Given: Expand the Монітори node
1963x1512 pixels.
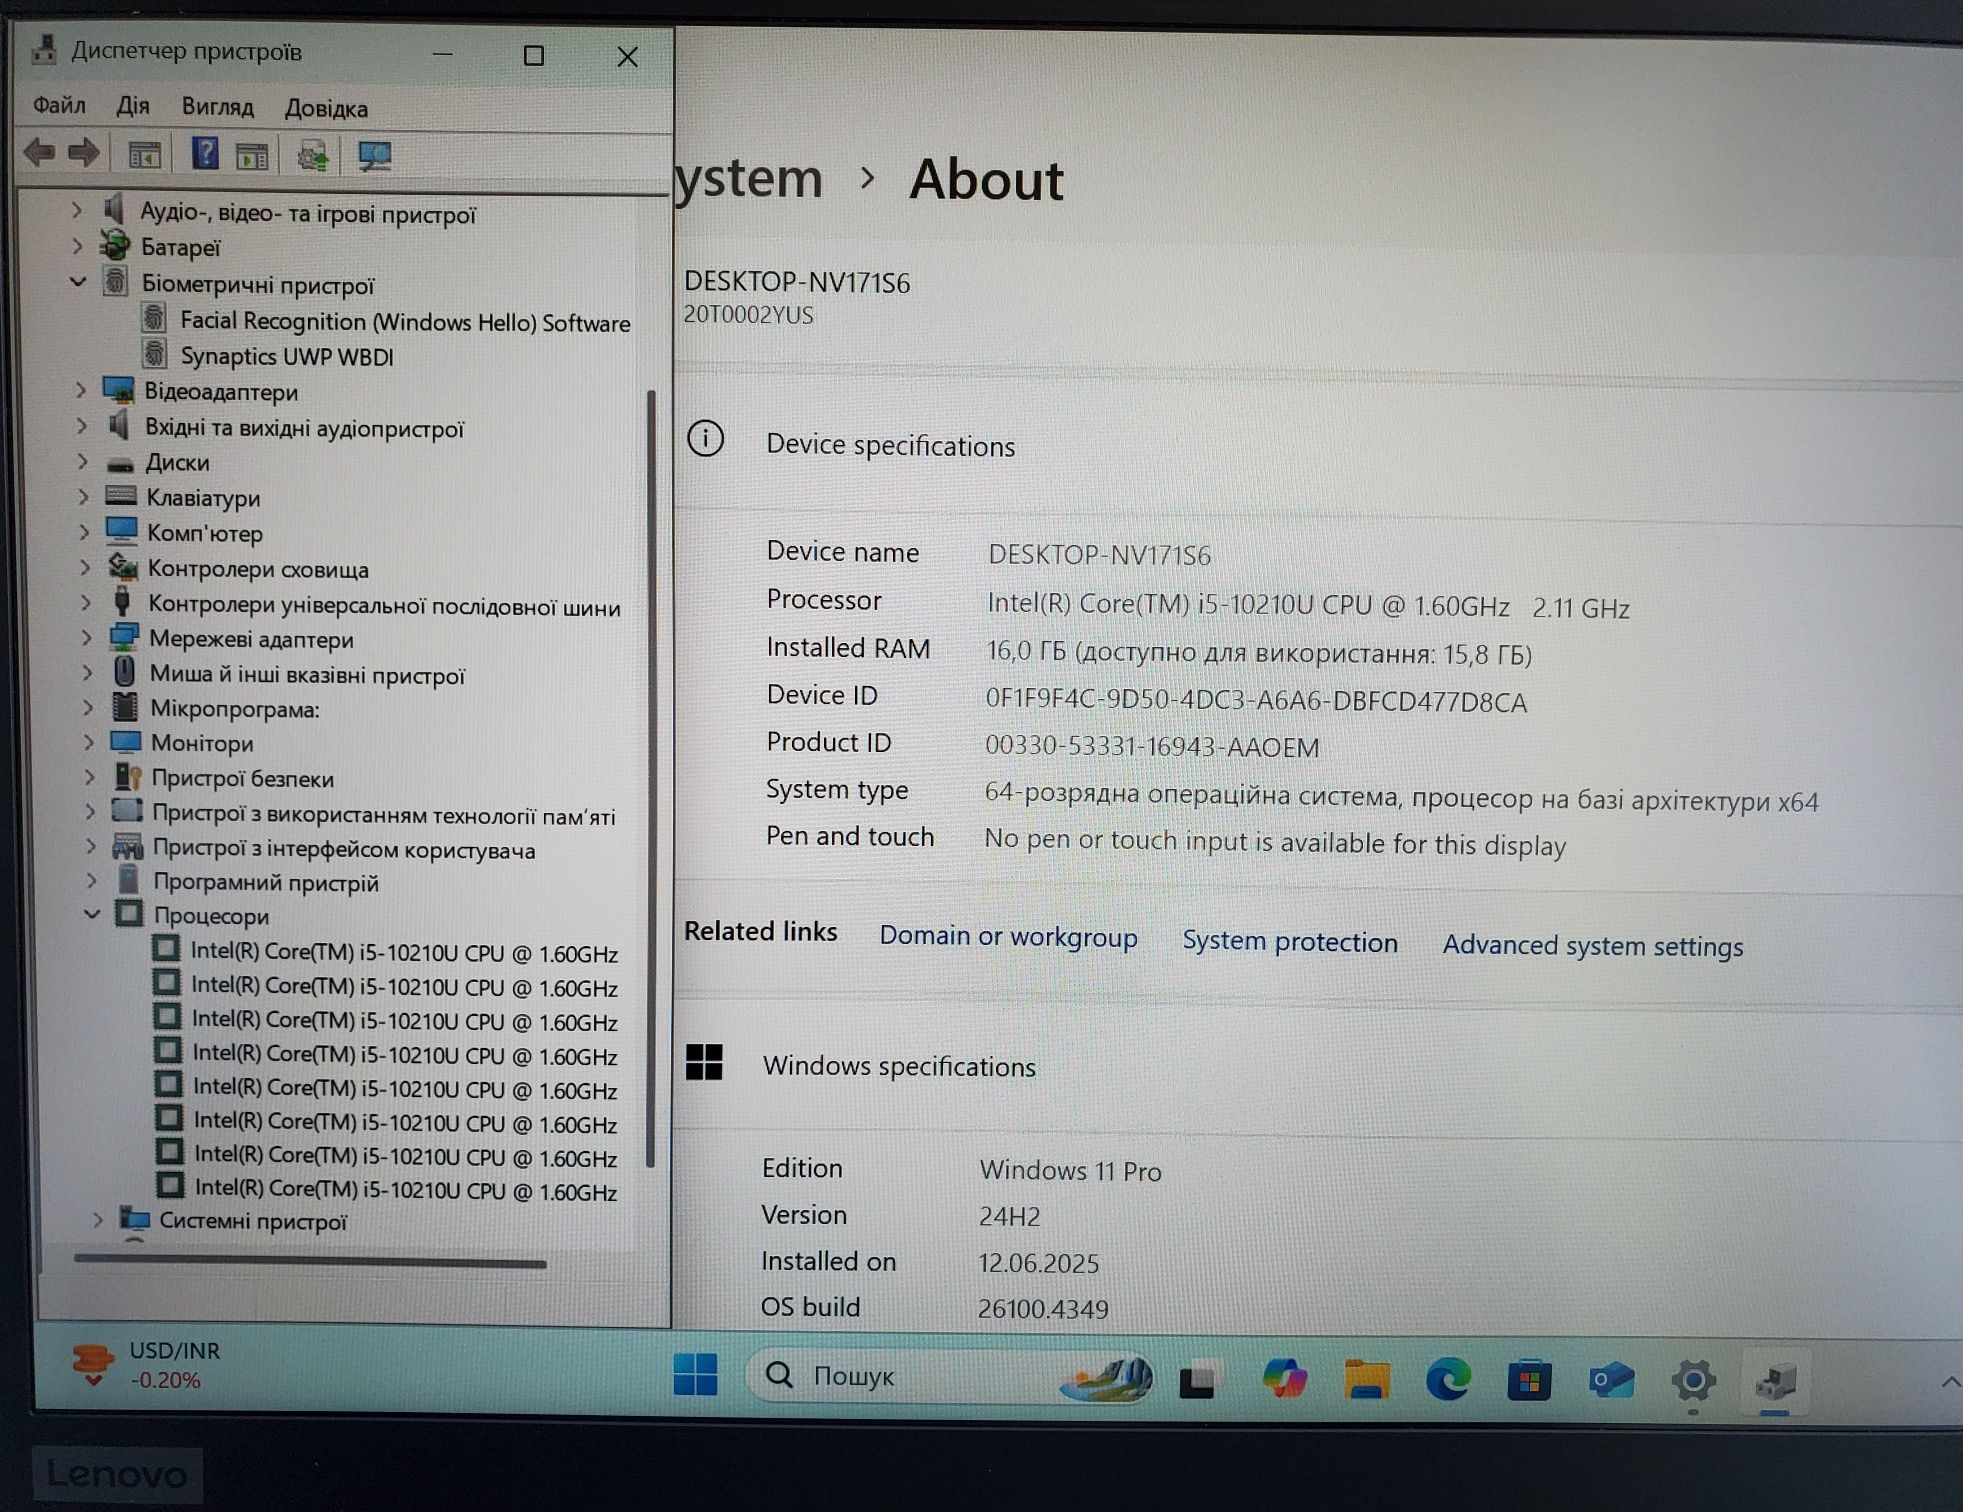Looking at the screenshot, I should (88, 742).
